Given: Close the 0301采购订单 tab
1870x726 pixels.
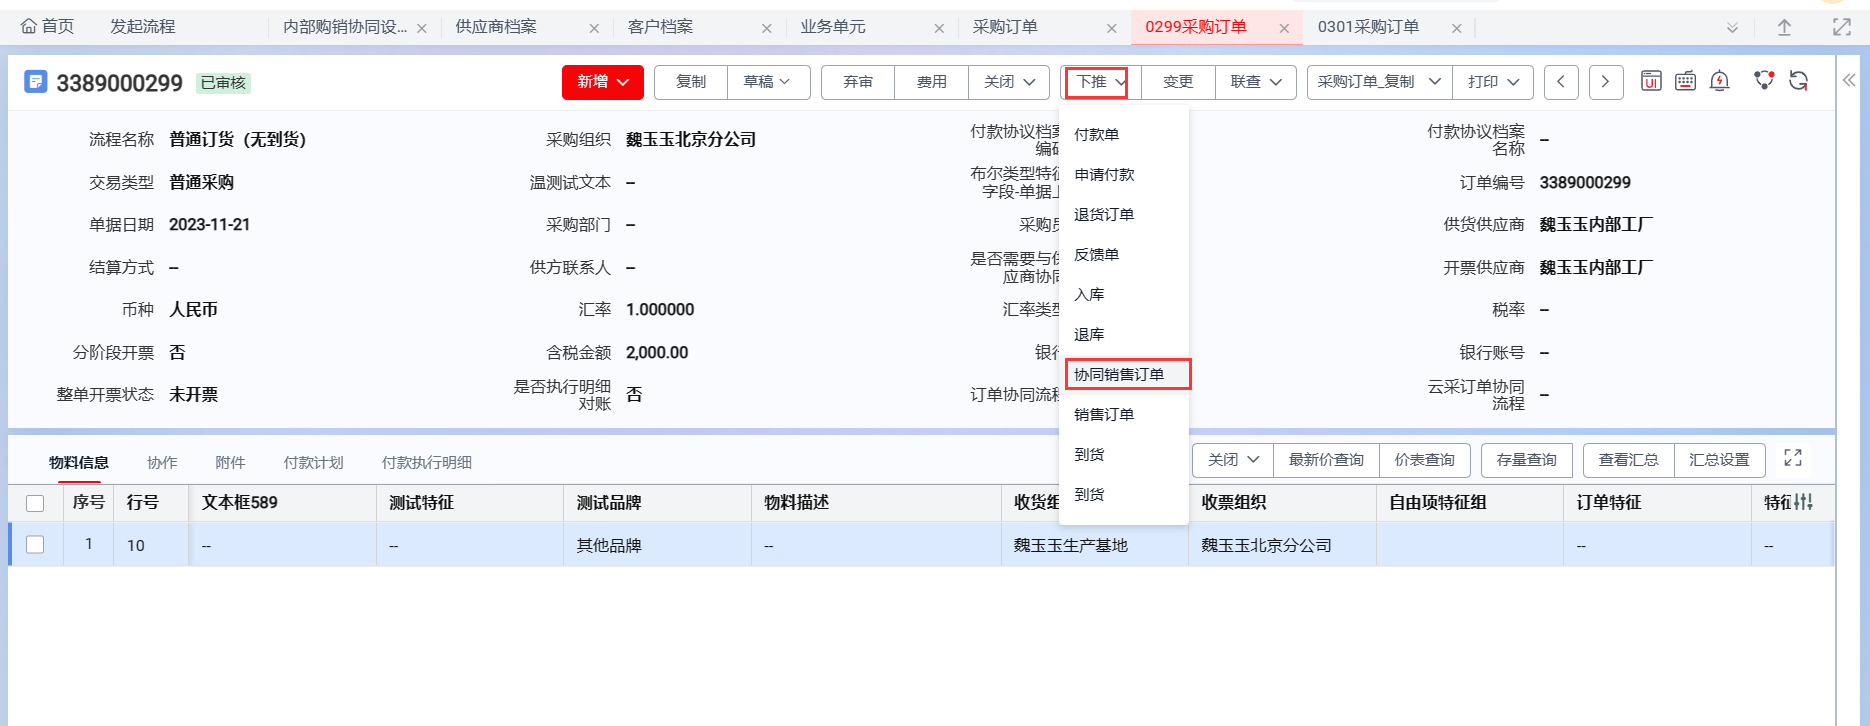Looking at the screenshot, I should [x=1456, y=28].
